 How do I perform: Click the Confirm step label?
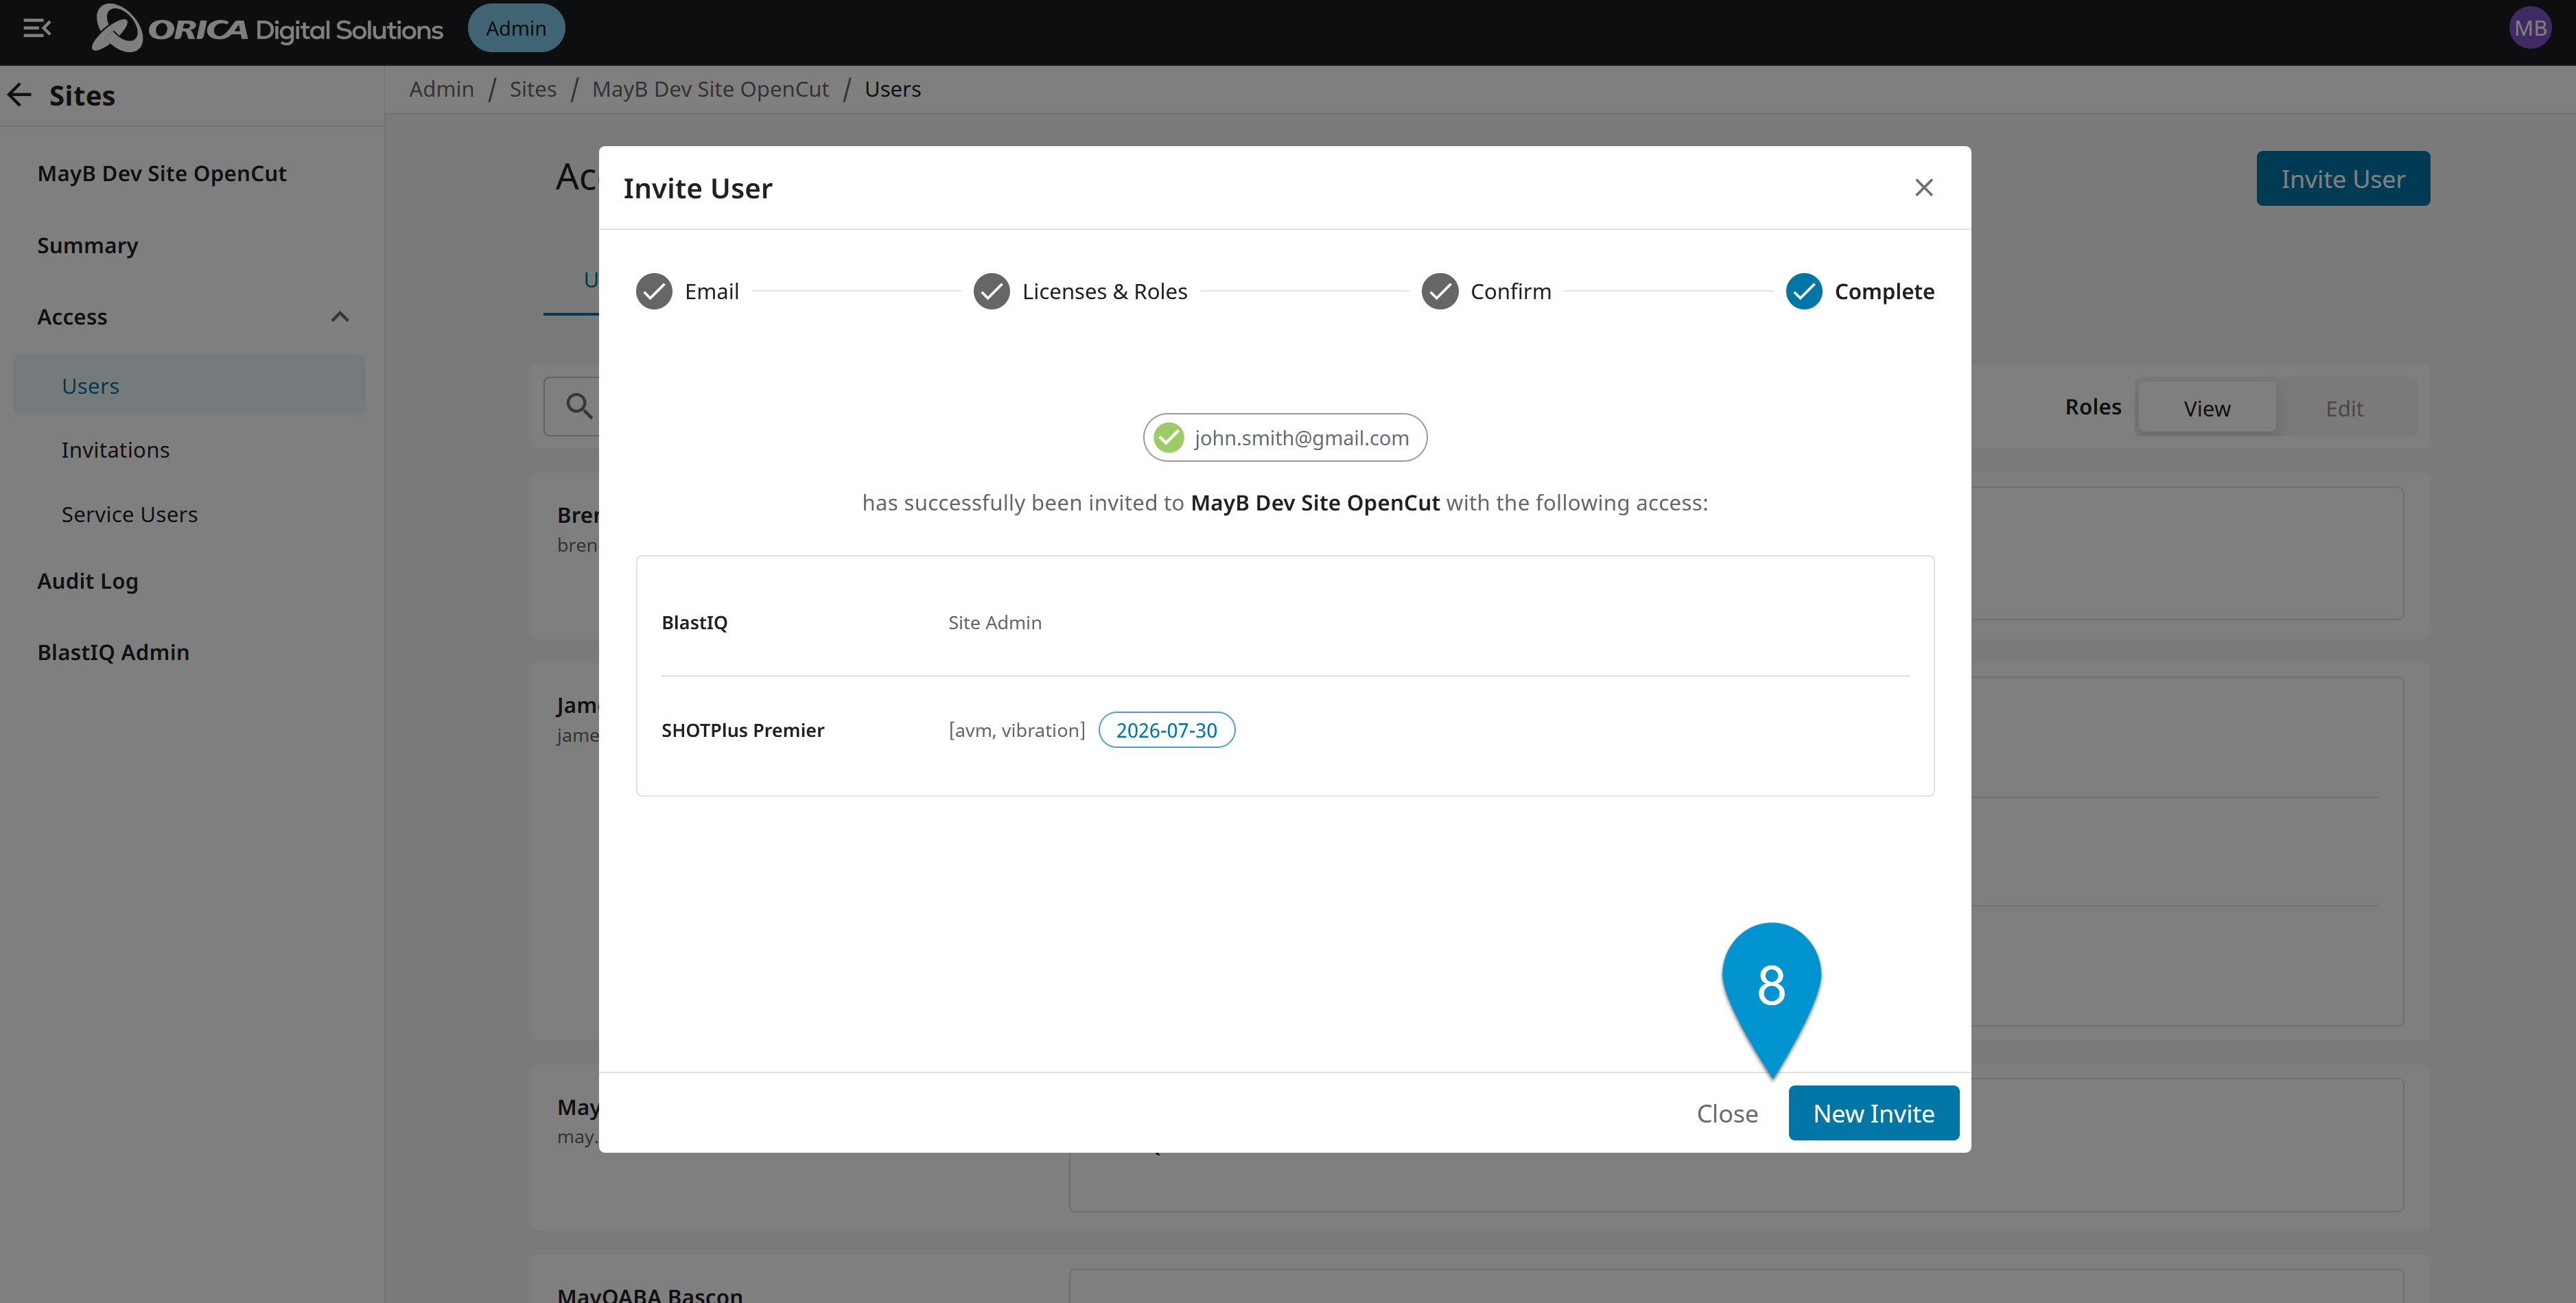click(x=1510, y=291)
